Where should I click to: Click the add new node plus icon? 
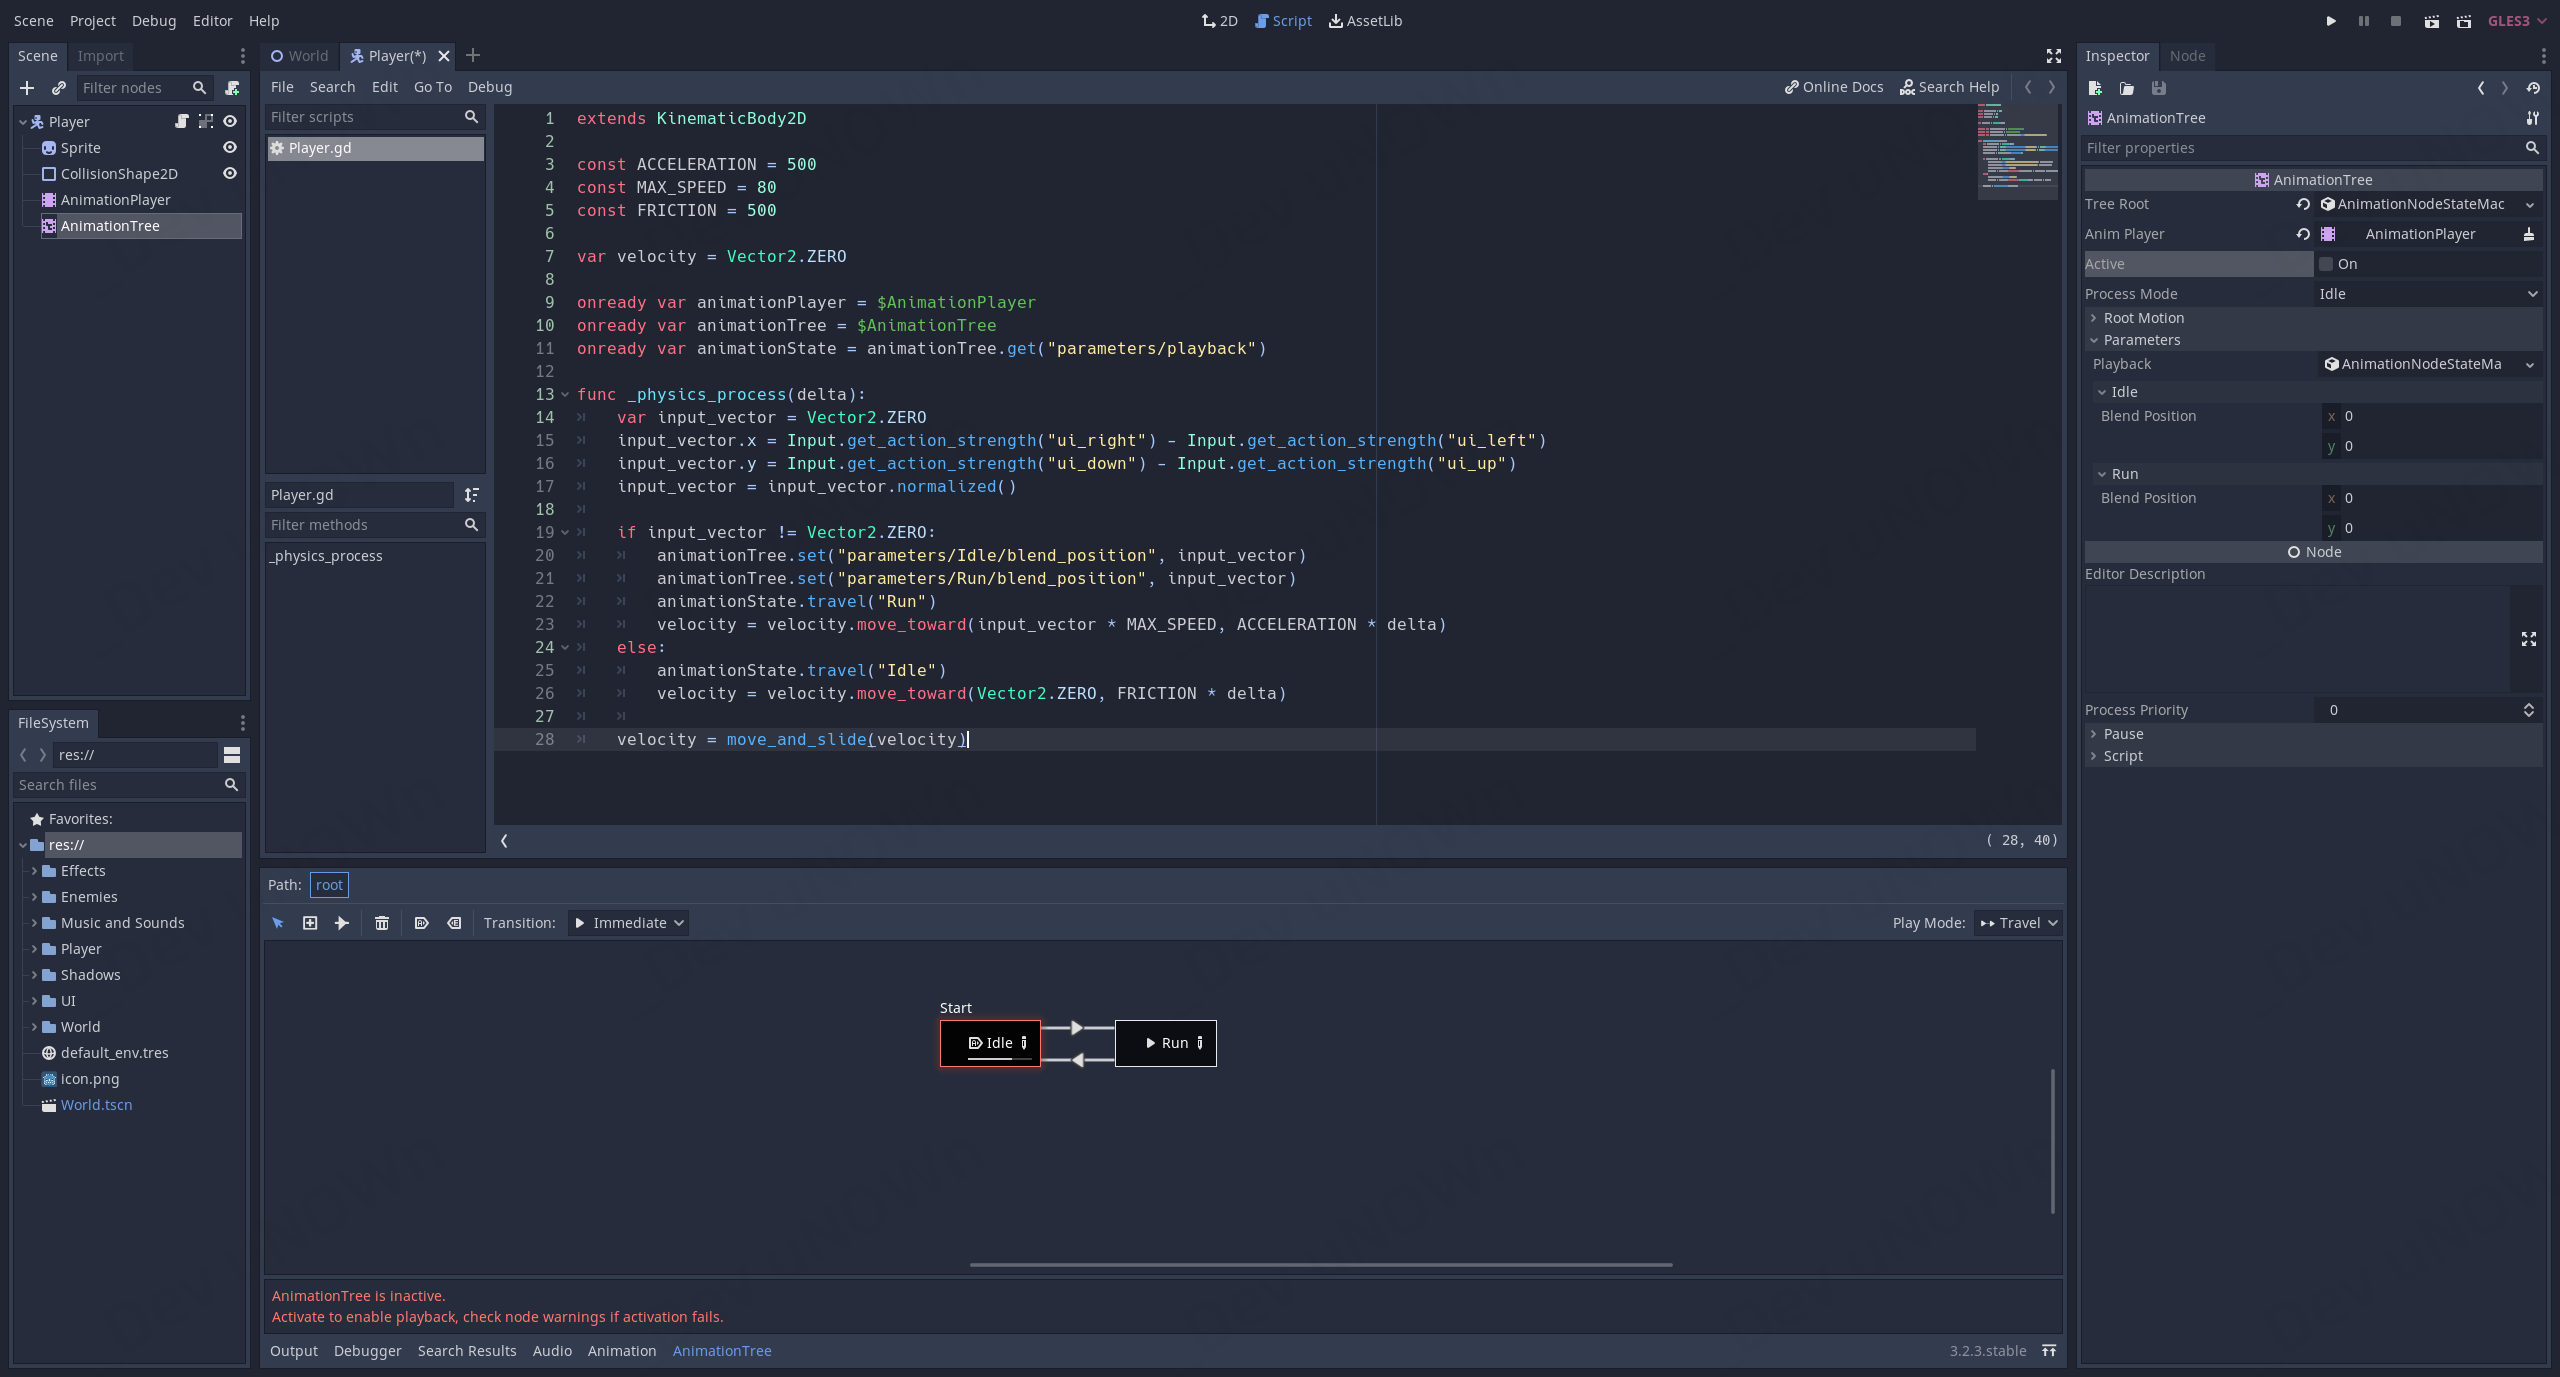pyautogui.click(x=27, y=88)
